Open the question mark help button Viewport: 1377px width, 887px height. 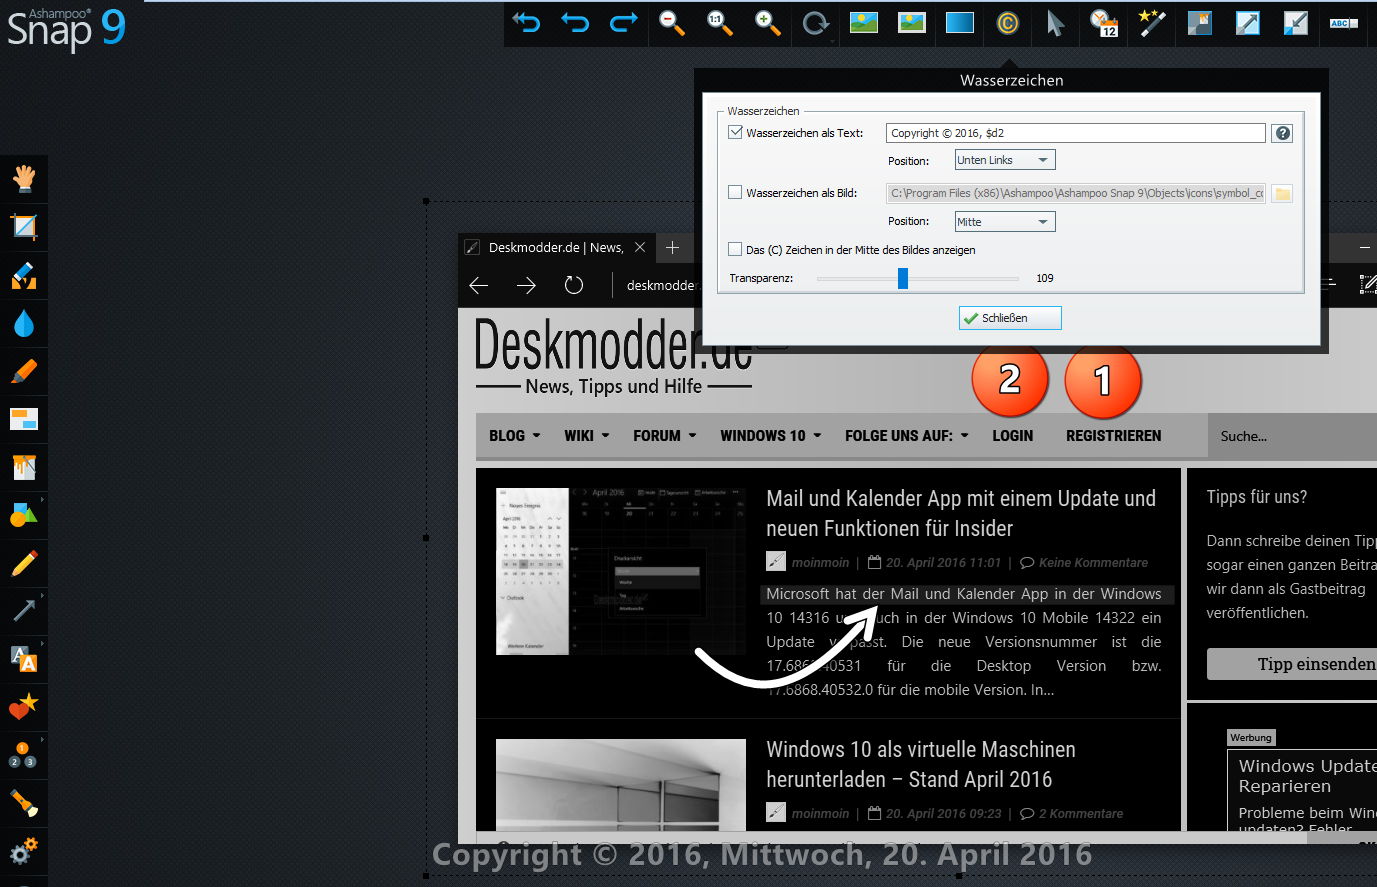click(1282, 133)
